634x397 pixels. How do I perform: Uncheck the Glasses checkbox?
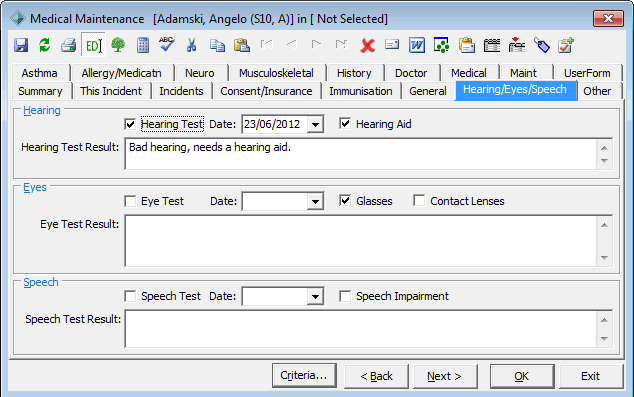[345, 200]
